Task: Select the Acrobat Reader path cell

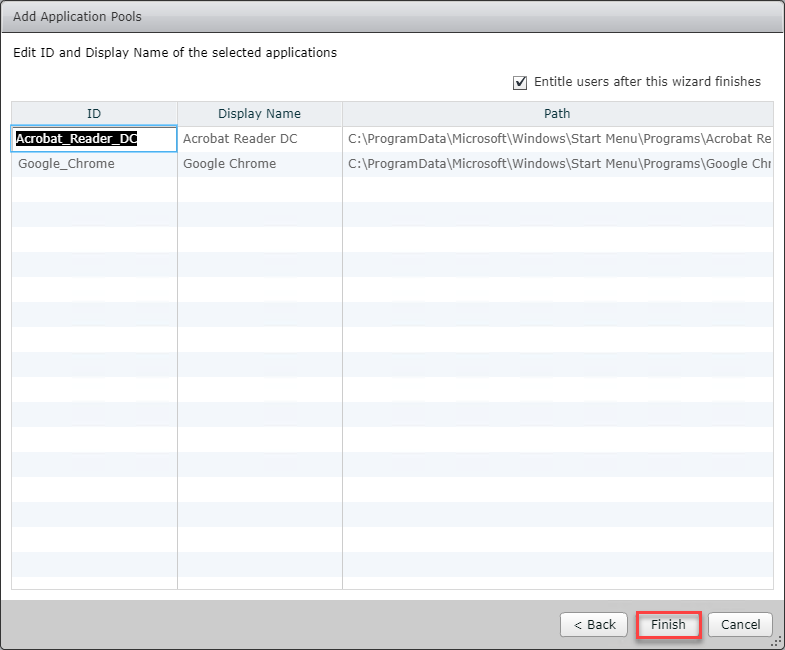Action: pyautogui.click(x=557, y=139)
